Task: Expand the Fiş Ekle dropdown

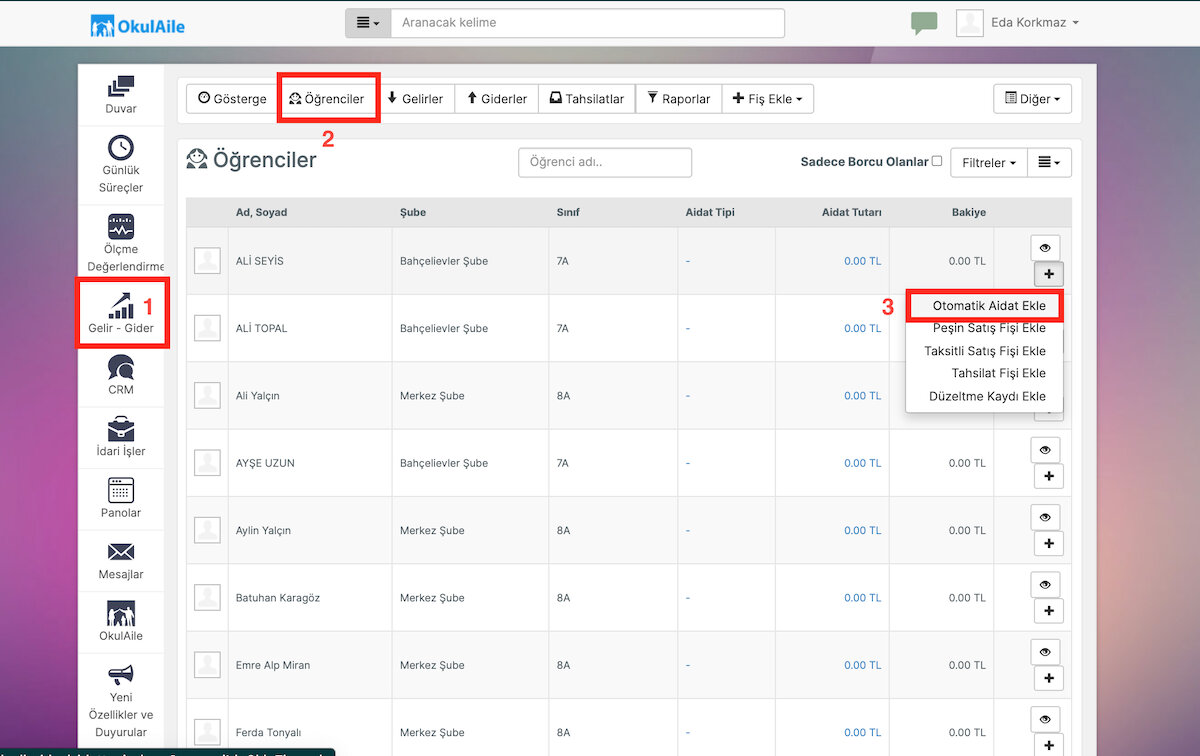Action: click(768, 99)
